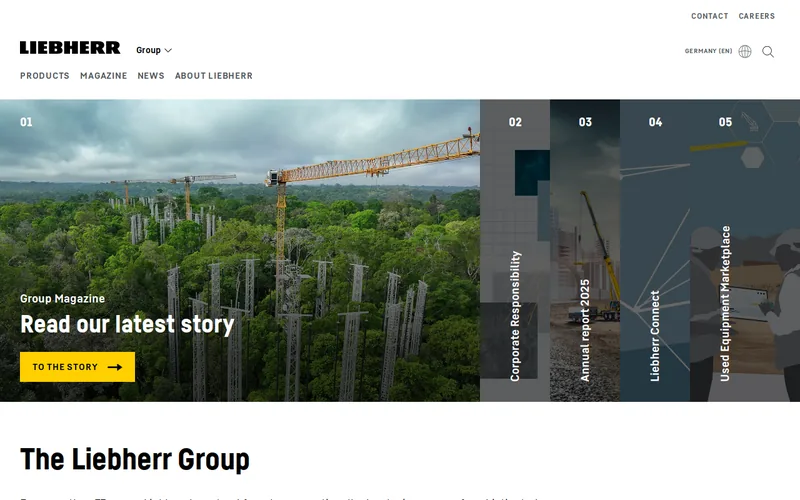The image size is (800, 500).
Task: Open the globe language selector icon
Action: pyautogui.click(x=745, y=52)
